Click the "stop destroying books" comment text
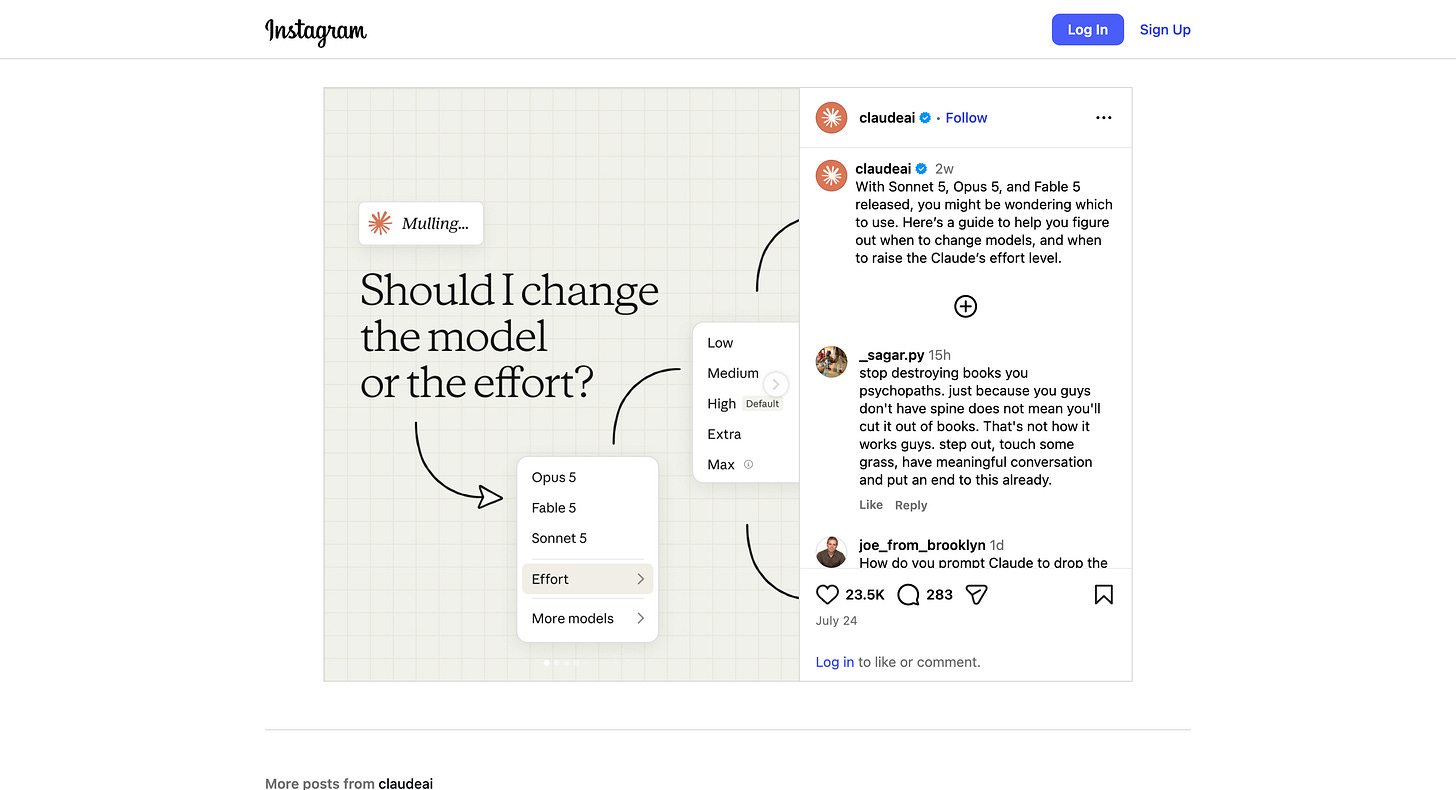 point(980,426)
